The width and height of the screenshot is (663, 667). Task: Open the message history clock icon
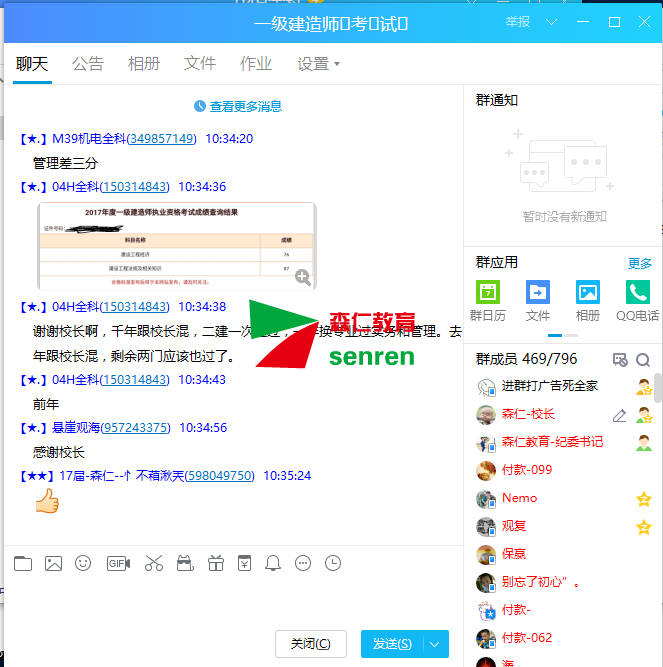coord(333,563)
